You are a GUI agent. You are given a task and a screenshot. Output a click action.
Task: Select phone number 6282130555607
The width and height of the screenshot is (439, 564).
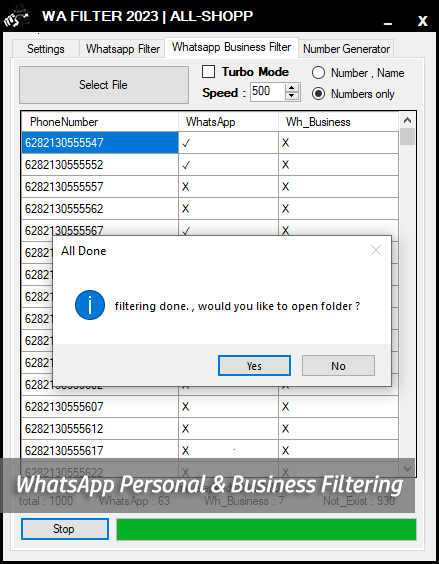100,407
